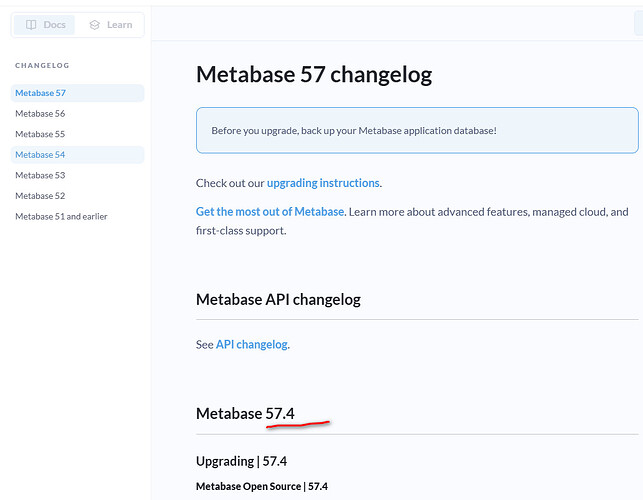Open Metabase 51 and earlier

pyautogui.click(x=61, y=216)
